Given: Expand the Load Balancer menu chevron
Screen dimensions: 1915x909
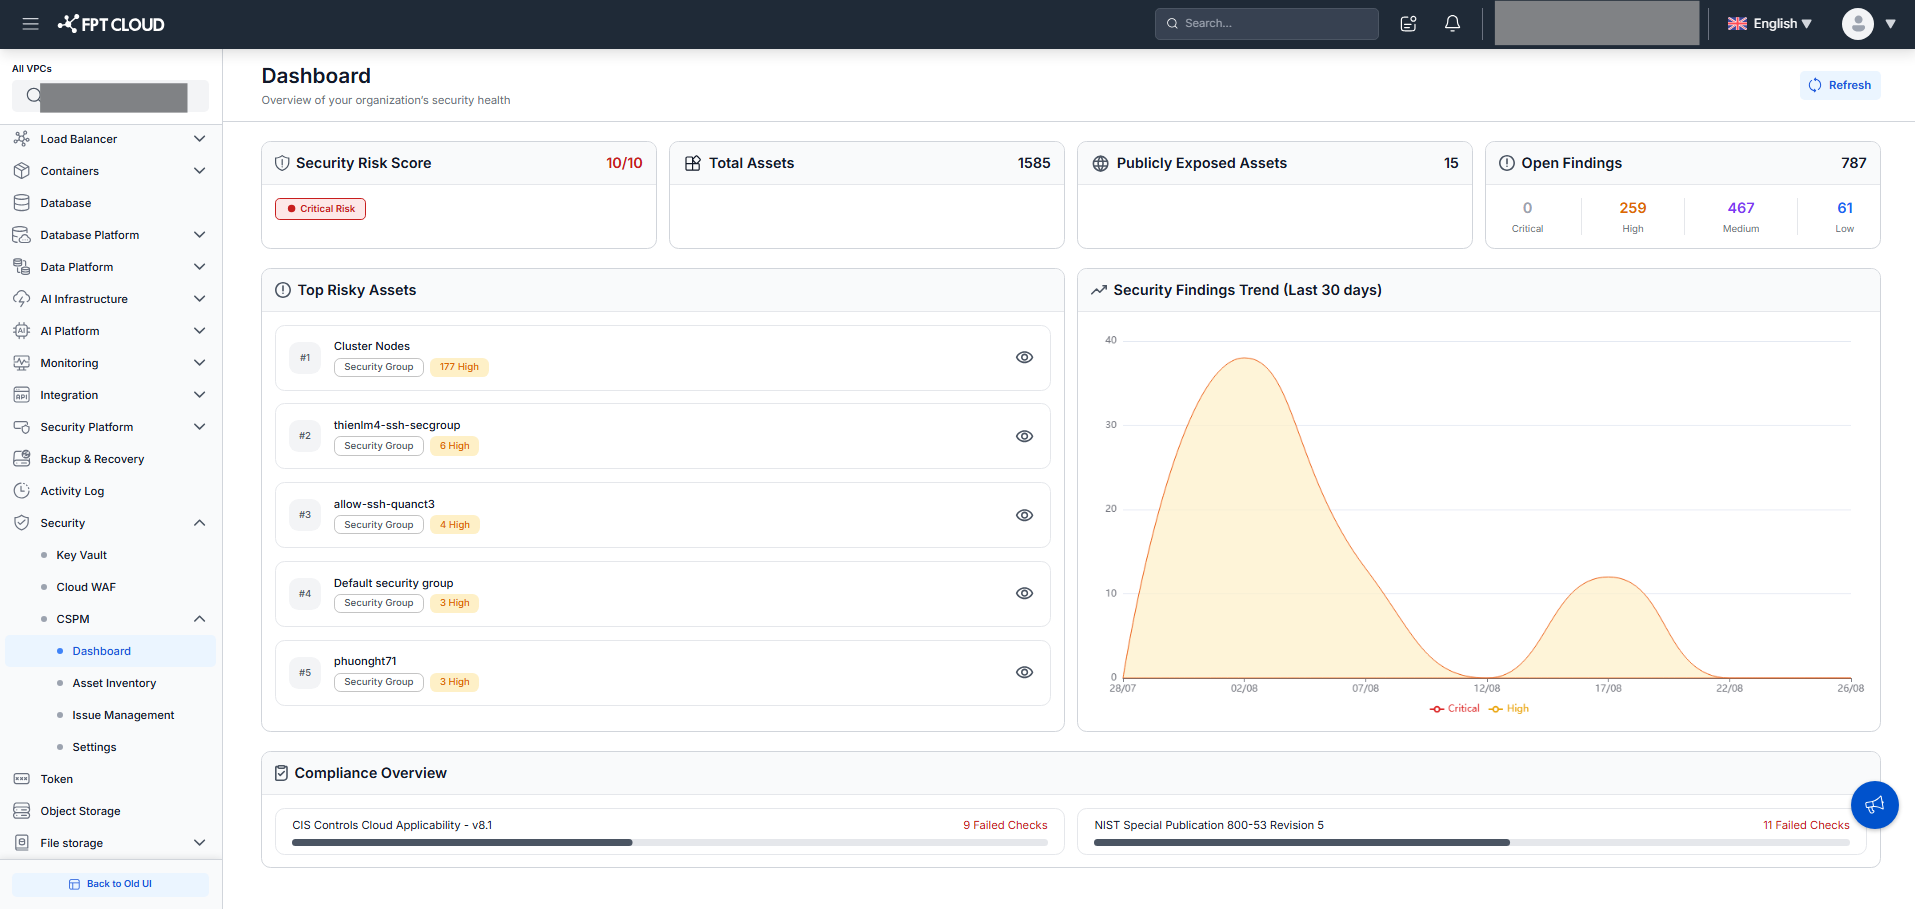Looking at the screenshot, I should [199, 139].
